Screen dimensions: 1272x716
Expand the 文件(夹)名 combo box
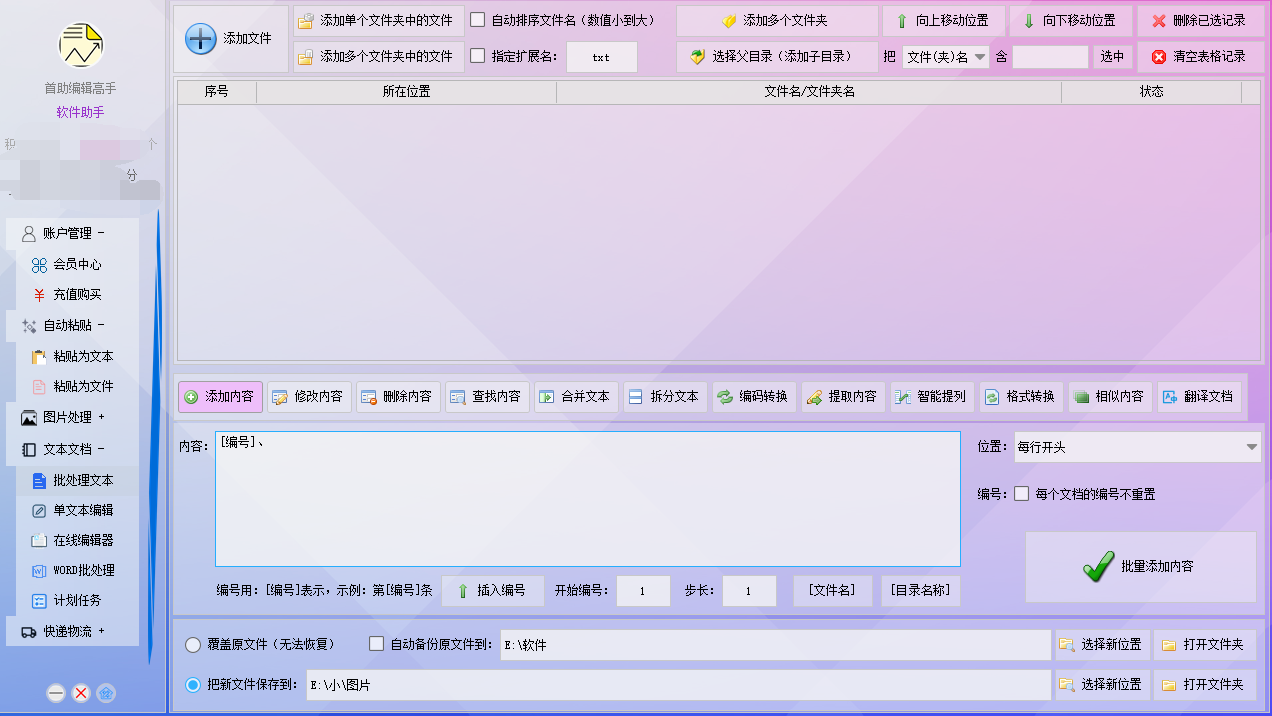(945, 57)
